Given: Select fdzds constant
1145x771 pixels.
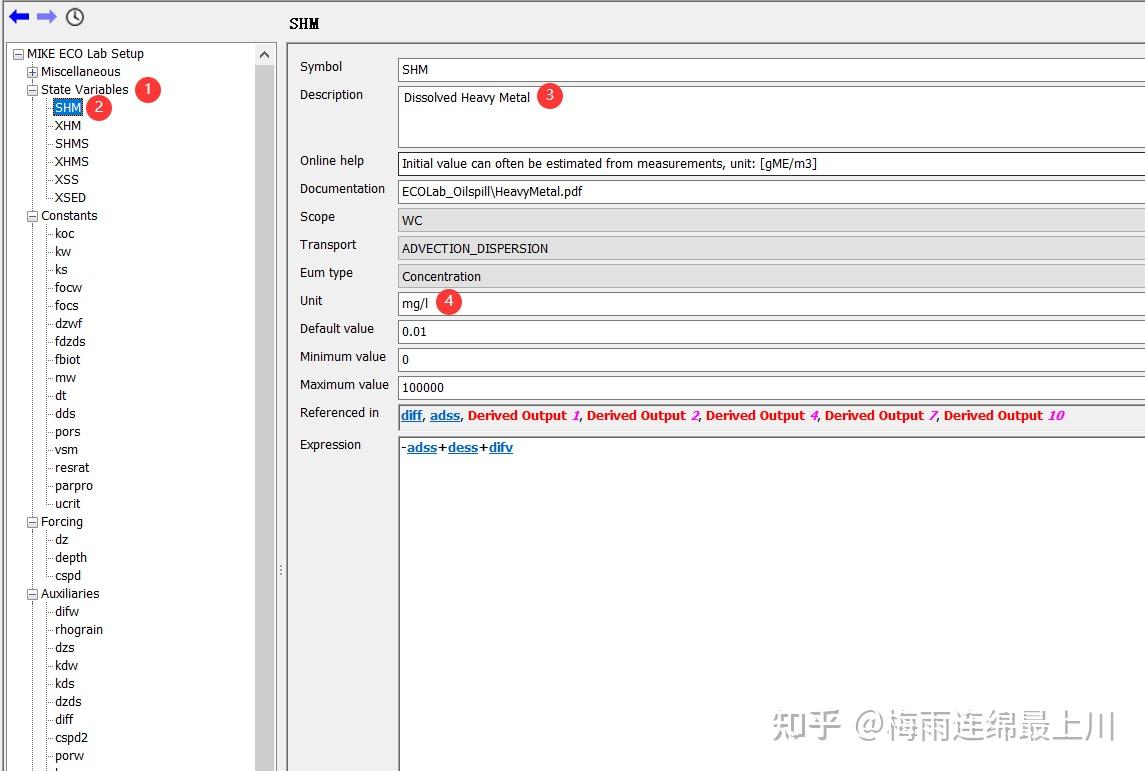Looking at the screenshot, I should (x=70, y=342).
